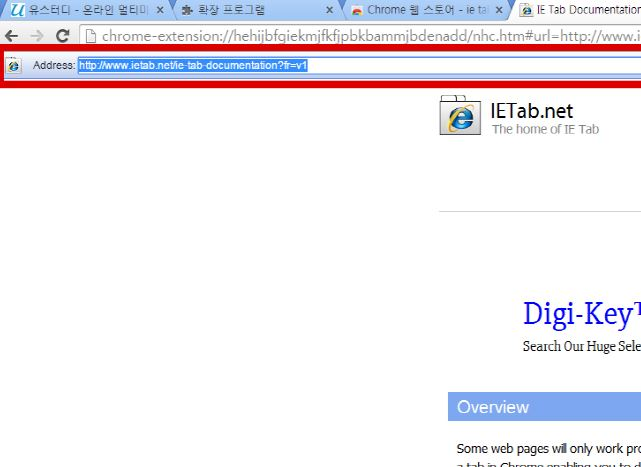Click the puzzle piece extensions tab favicon
The width and height of the screenshot is (641, 467).
[x=186, y=10]
